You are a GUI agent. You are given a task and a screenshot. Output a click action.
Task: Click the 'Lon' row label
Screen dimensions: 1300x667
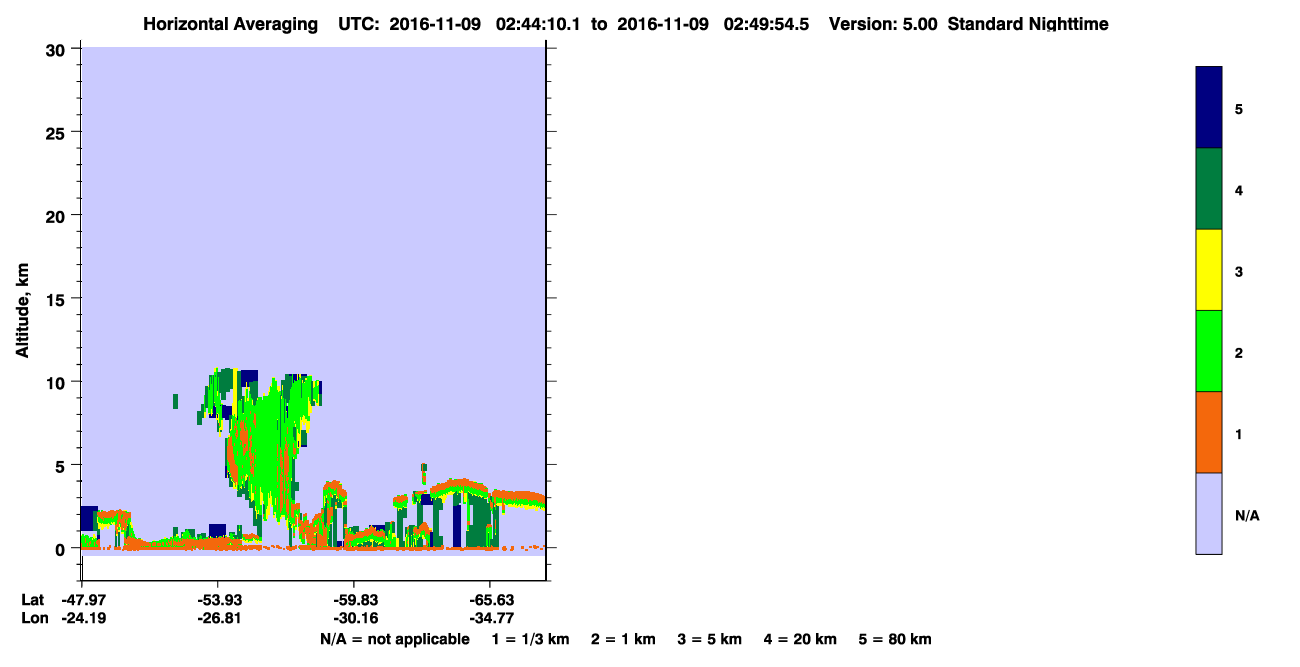click(x=34, y=618)
